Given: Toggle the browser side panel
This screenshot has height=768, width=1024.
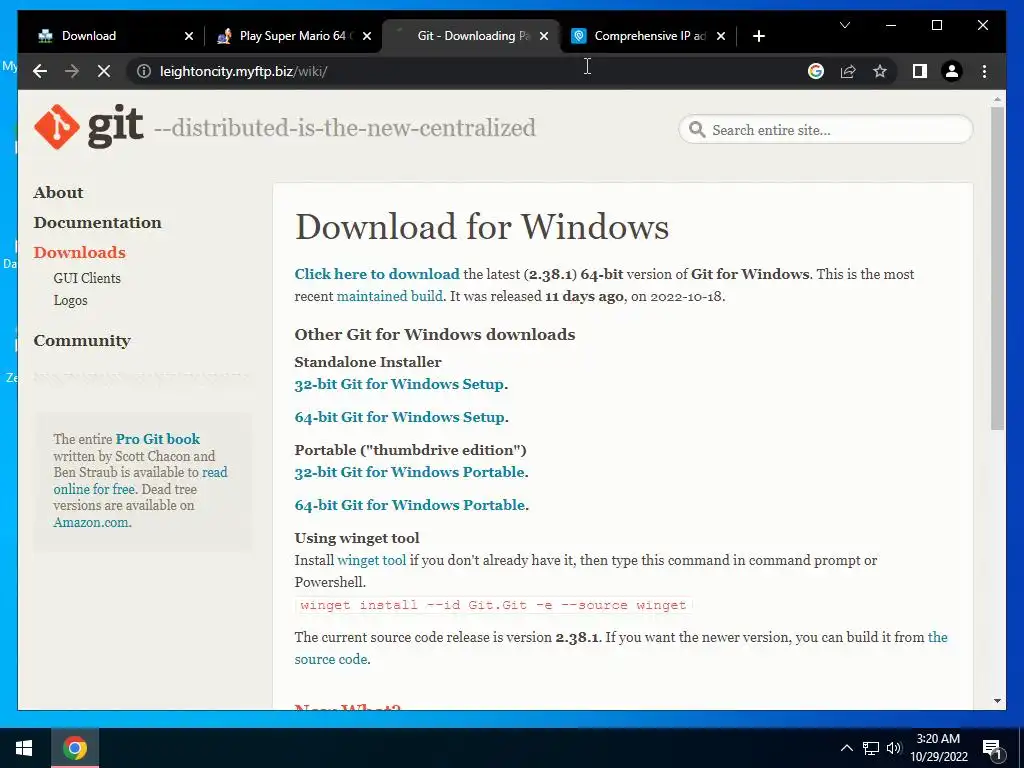Looking at the screenshot, I should 920,71.
